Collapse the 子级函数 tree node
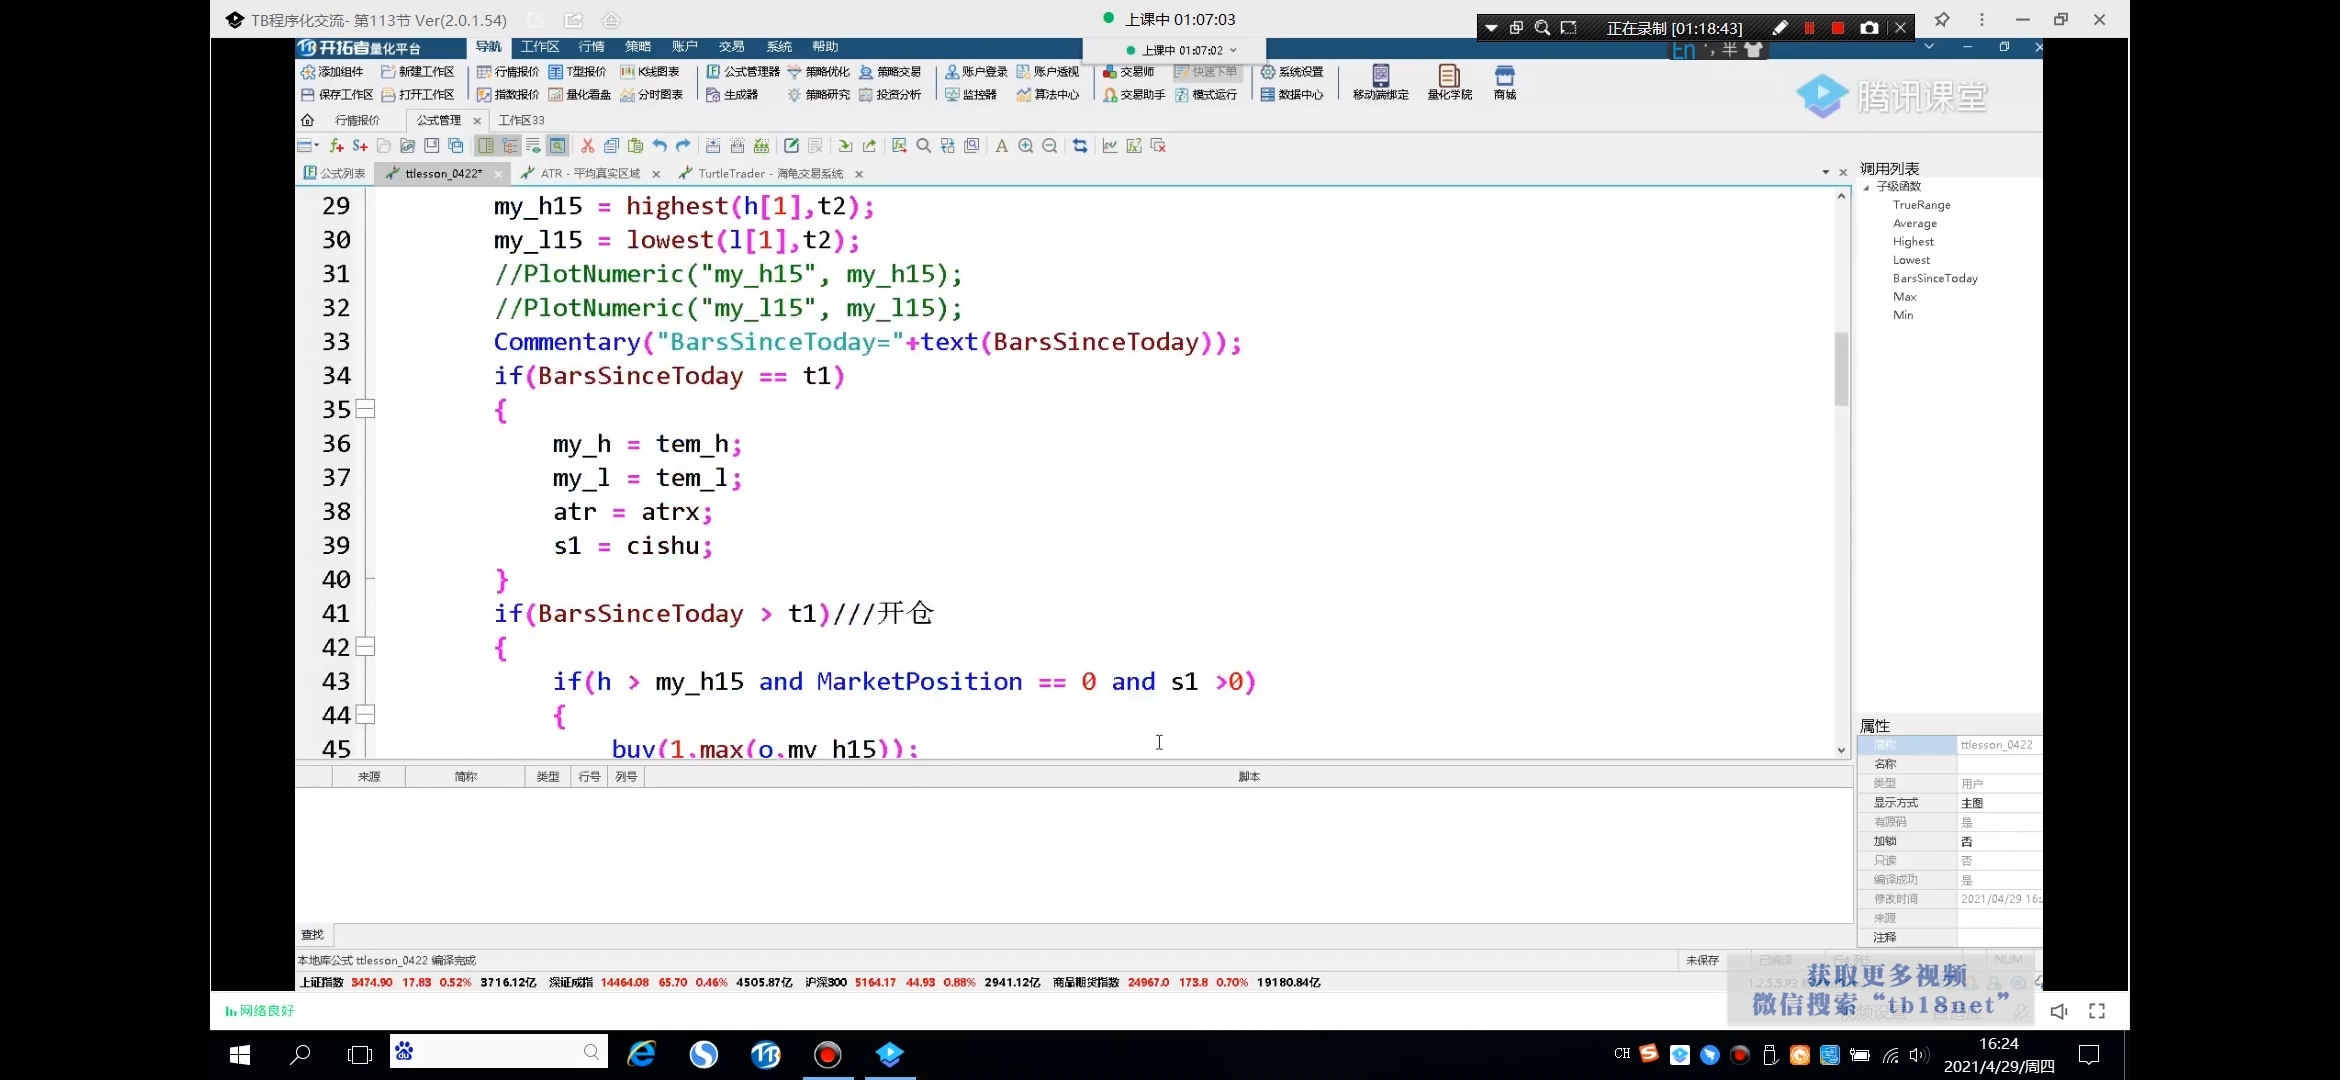The width and height of the screenshot is (2340, 1080). (1866, 187)
